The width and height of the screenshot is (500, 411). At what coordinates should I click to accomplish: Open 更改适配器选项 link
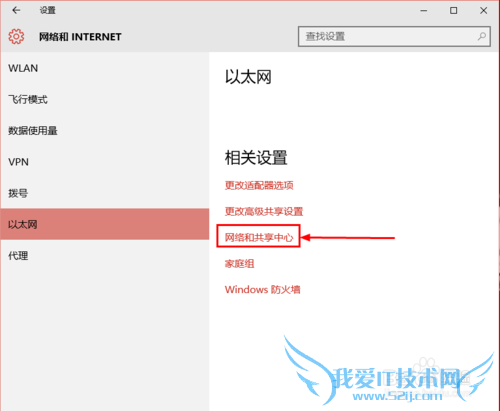[259, 185]
